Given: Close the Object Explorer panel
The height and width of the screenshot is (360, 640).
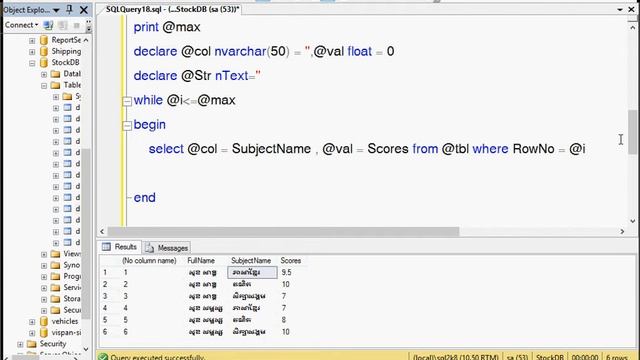Looking at the screenshot, I should (84, 9).
